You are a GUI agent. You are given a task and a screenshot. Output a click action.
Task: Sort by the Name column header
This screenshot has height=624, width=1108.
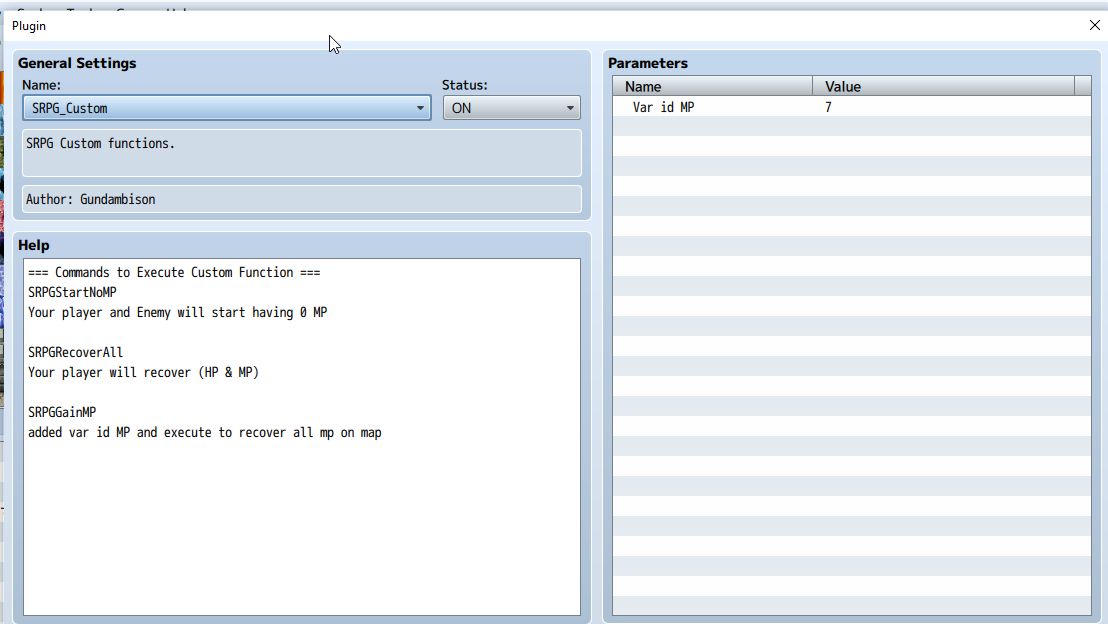click(x=712, y=86)
